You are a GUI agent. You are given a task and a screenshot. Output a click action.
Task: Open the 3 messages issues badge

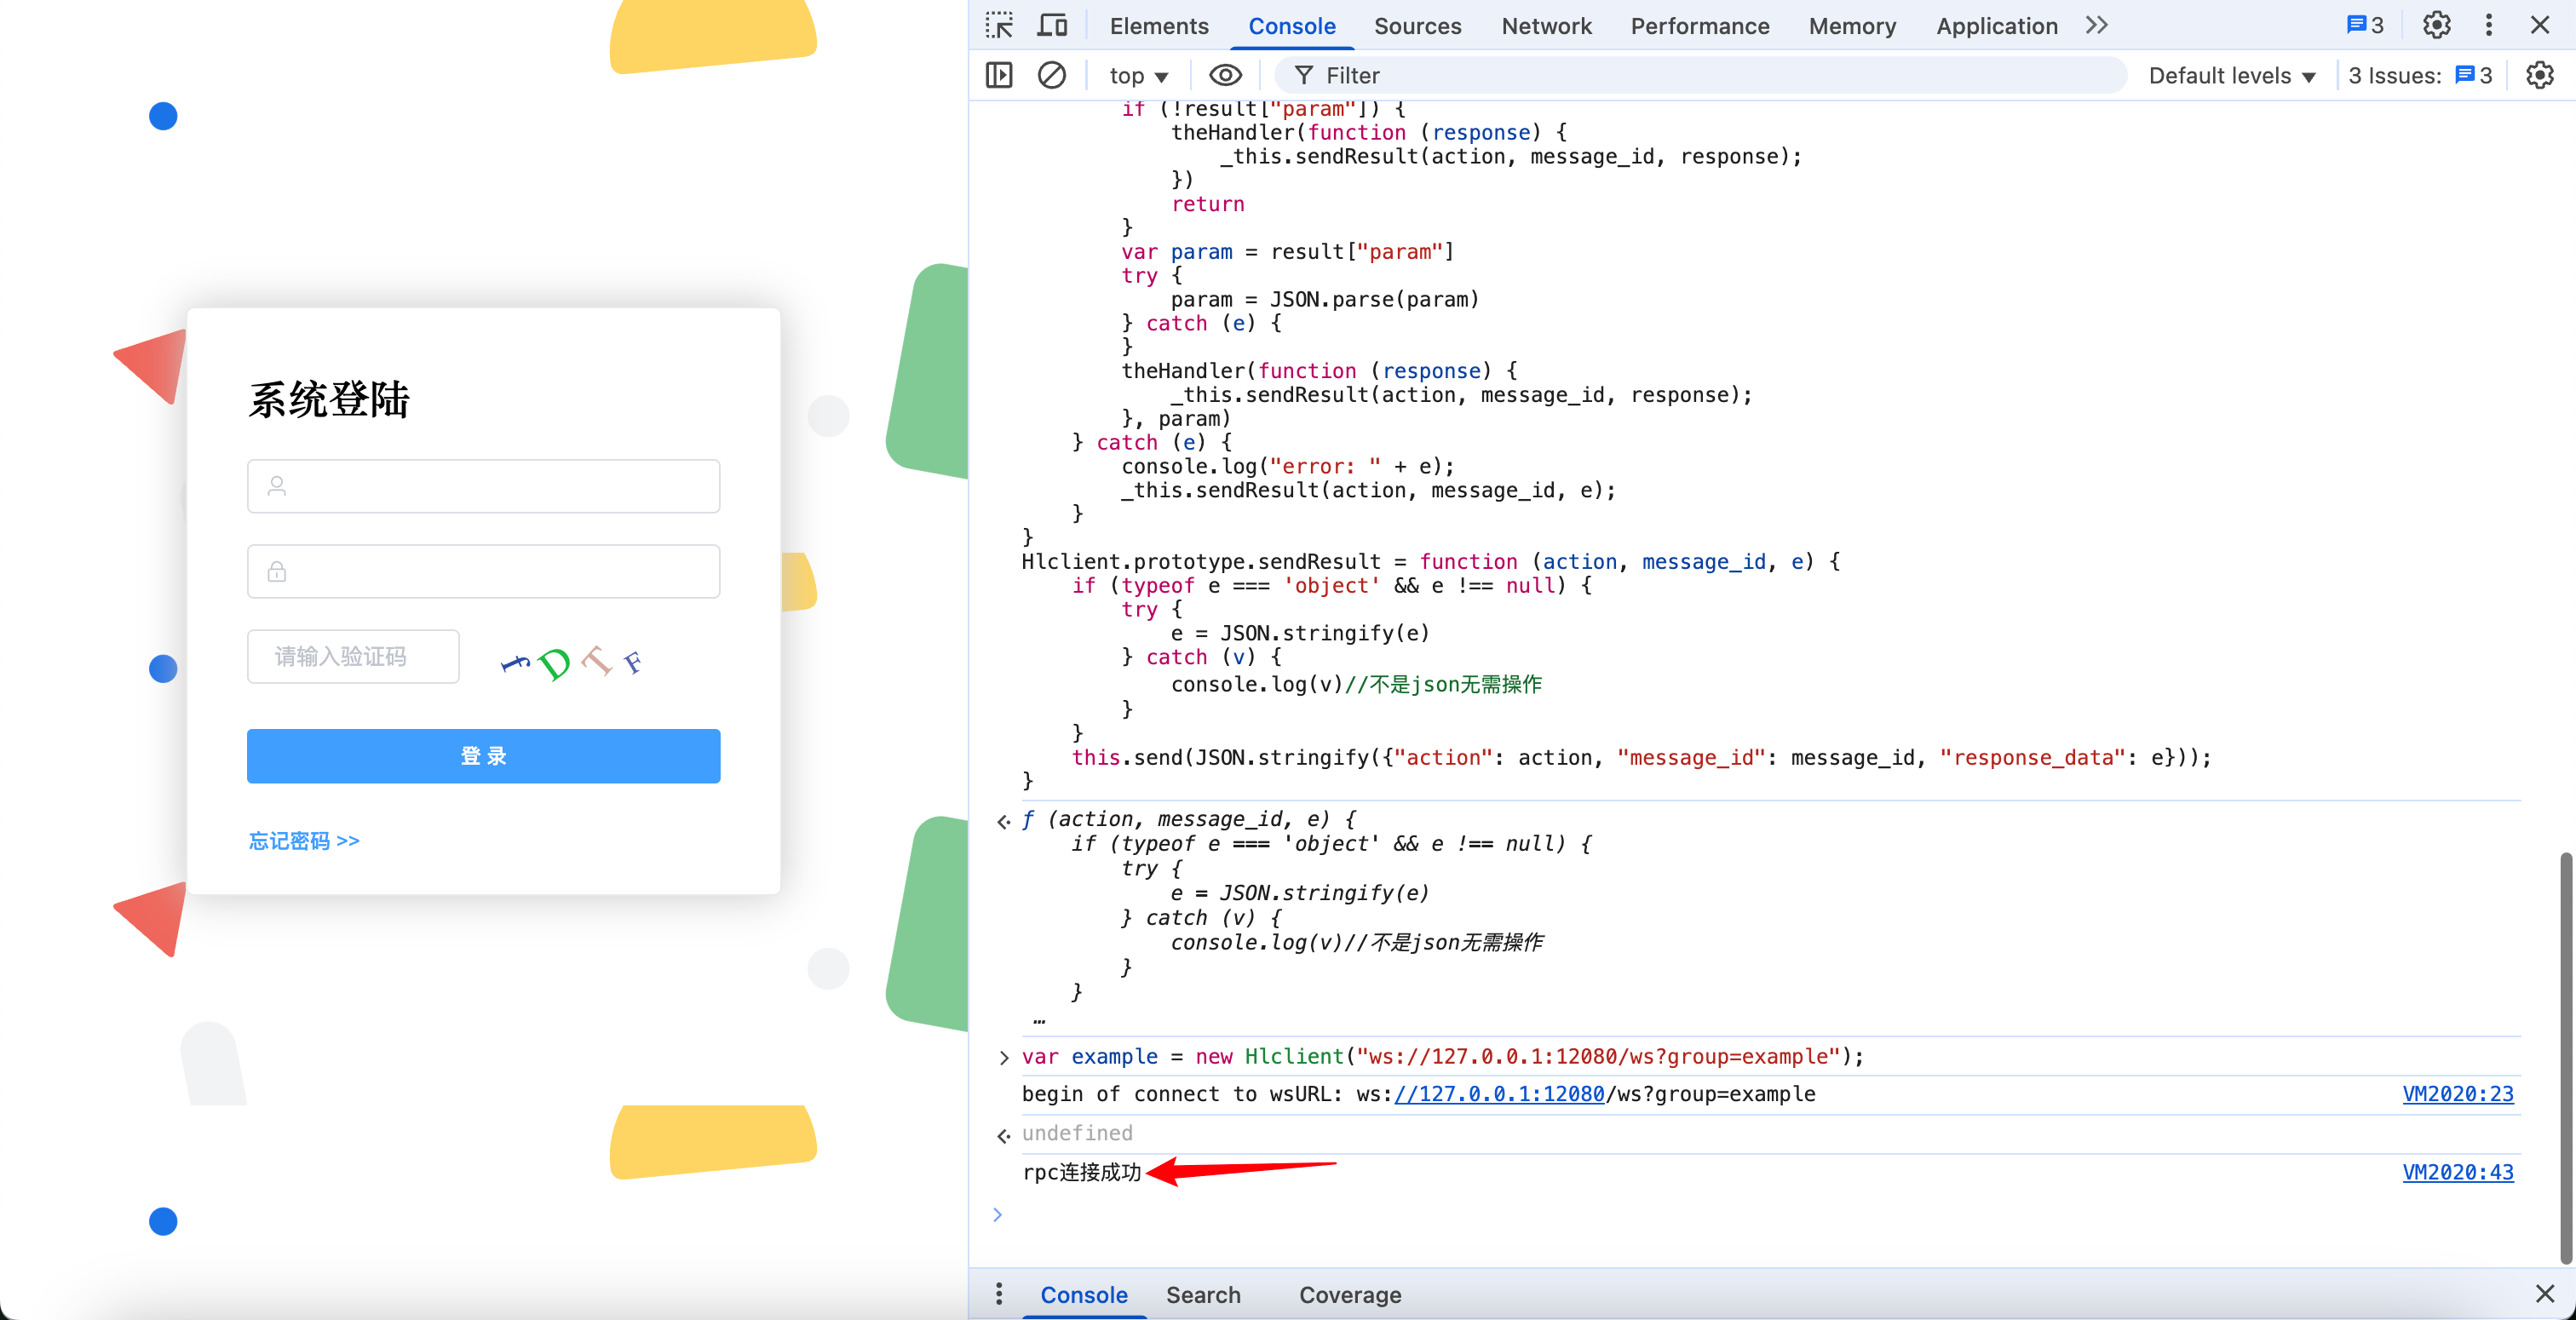click(x=2364, y=25)
